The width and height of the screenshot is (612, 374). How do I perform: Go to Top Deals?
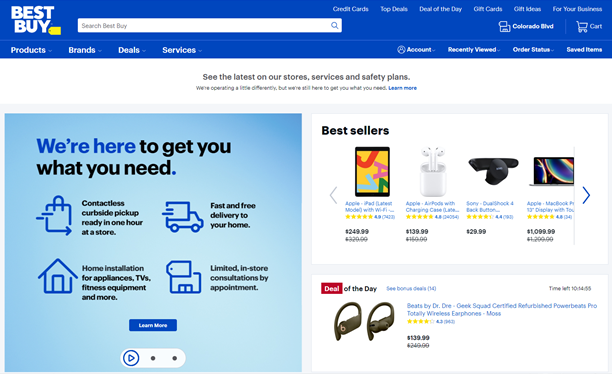point(394,9)
